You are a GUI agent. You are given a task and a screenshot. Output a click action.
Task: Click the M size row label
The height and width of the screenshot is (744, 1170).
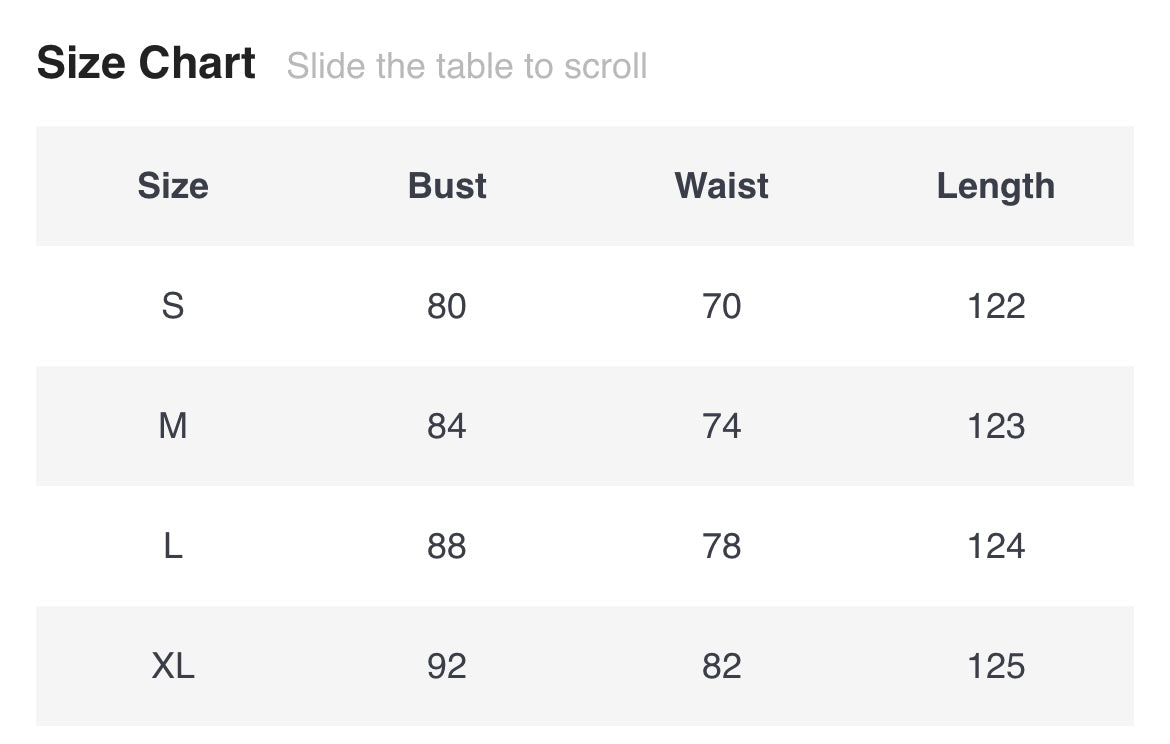click(173, 426)
